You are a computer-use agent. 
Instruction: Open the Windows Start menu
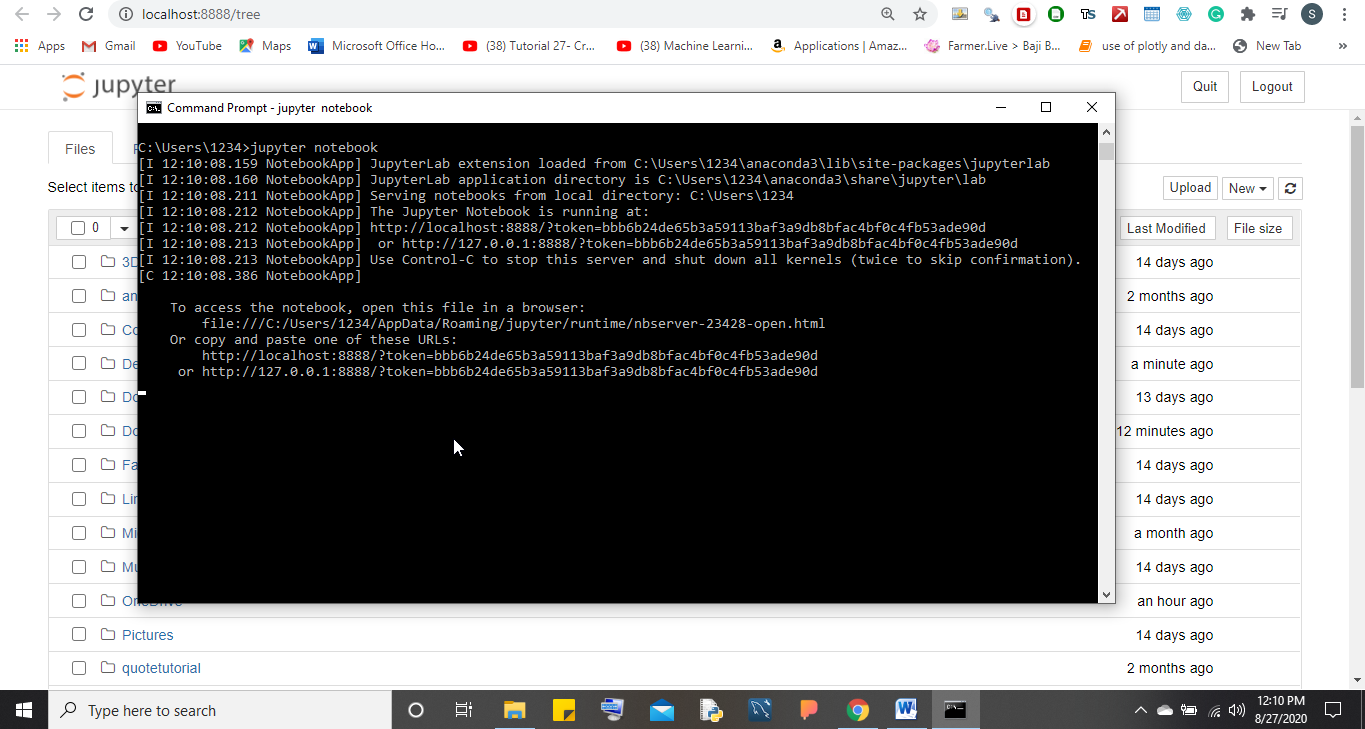pos(24,710)
